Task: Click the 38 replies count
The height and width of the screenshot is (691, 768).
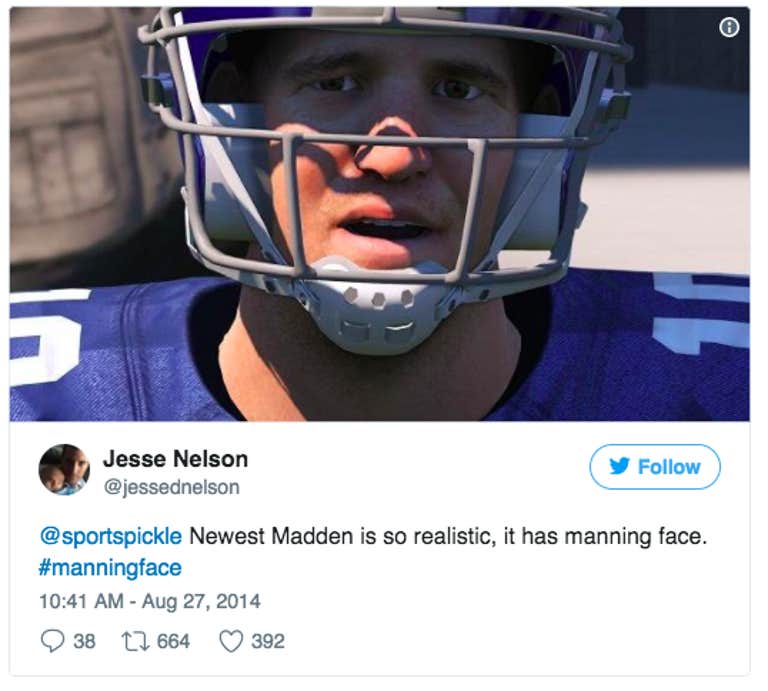Action: [x=84, y=642]
